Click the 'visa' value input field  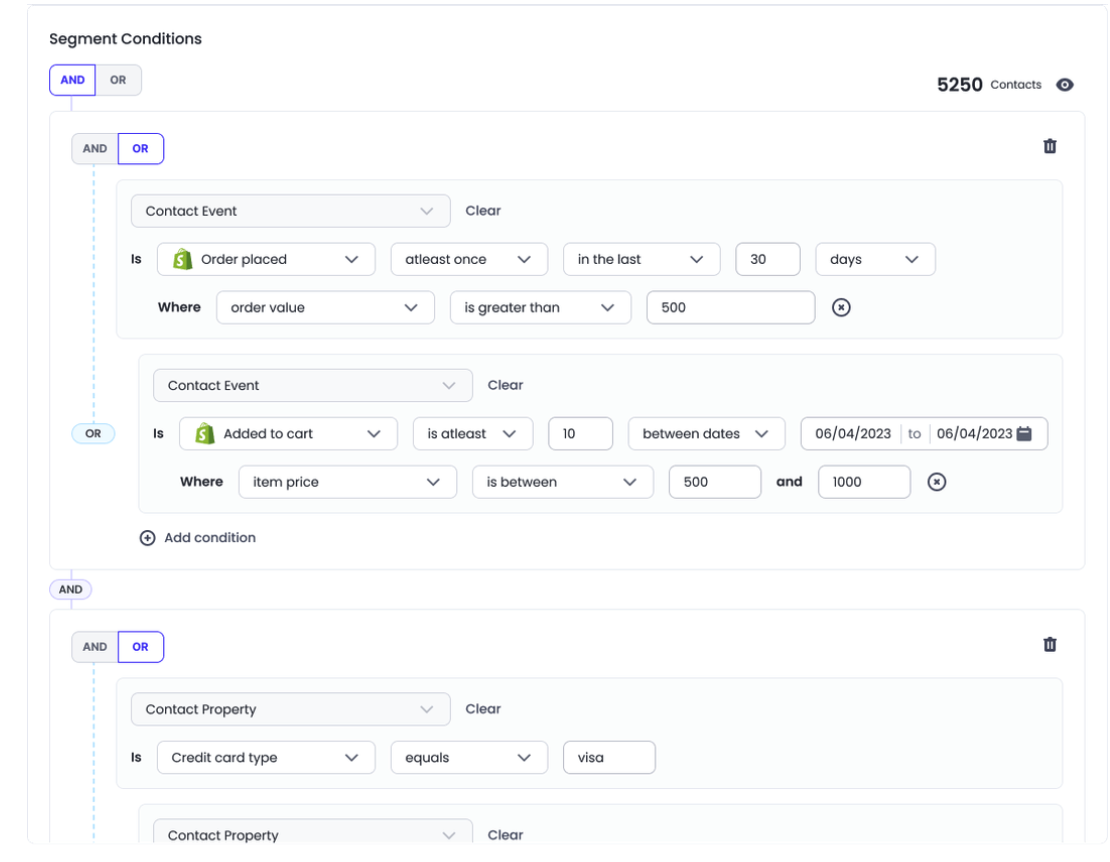pos(608,758)
